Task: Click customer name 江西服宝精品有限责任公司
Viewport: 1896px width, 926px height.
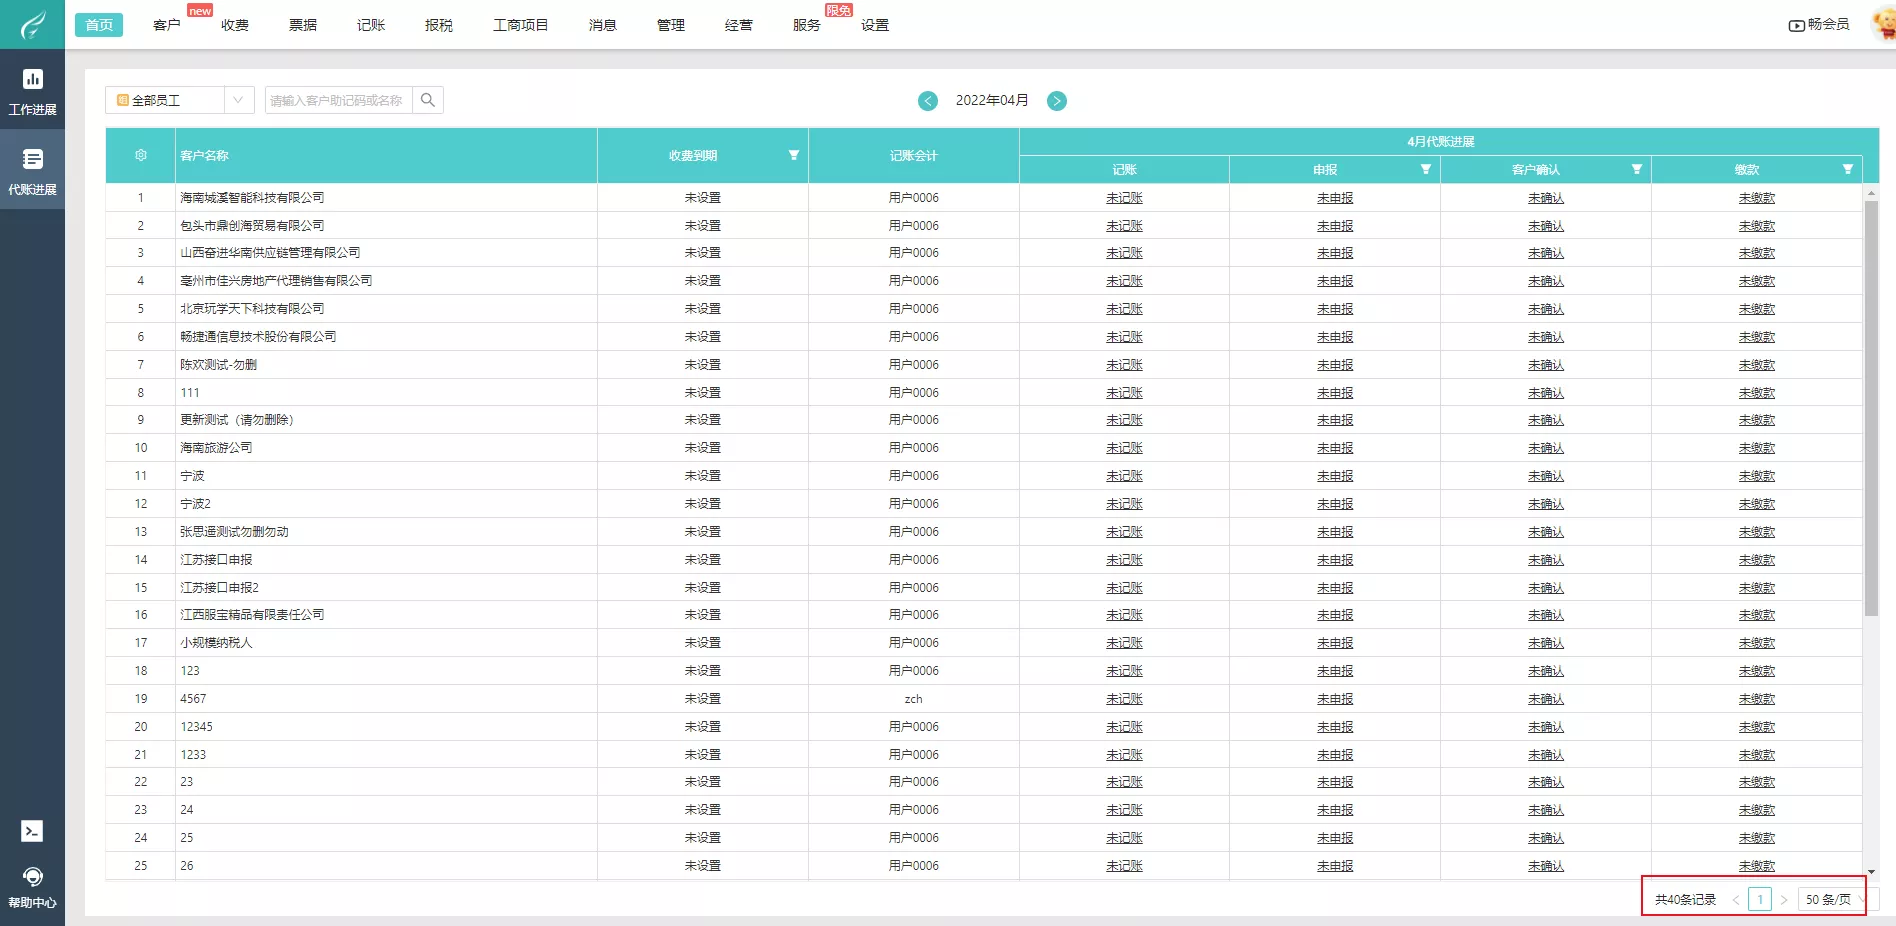Action: 252,615
